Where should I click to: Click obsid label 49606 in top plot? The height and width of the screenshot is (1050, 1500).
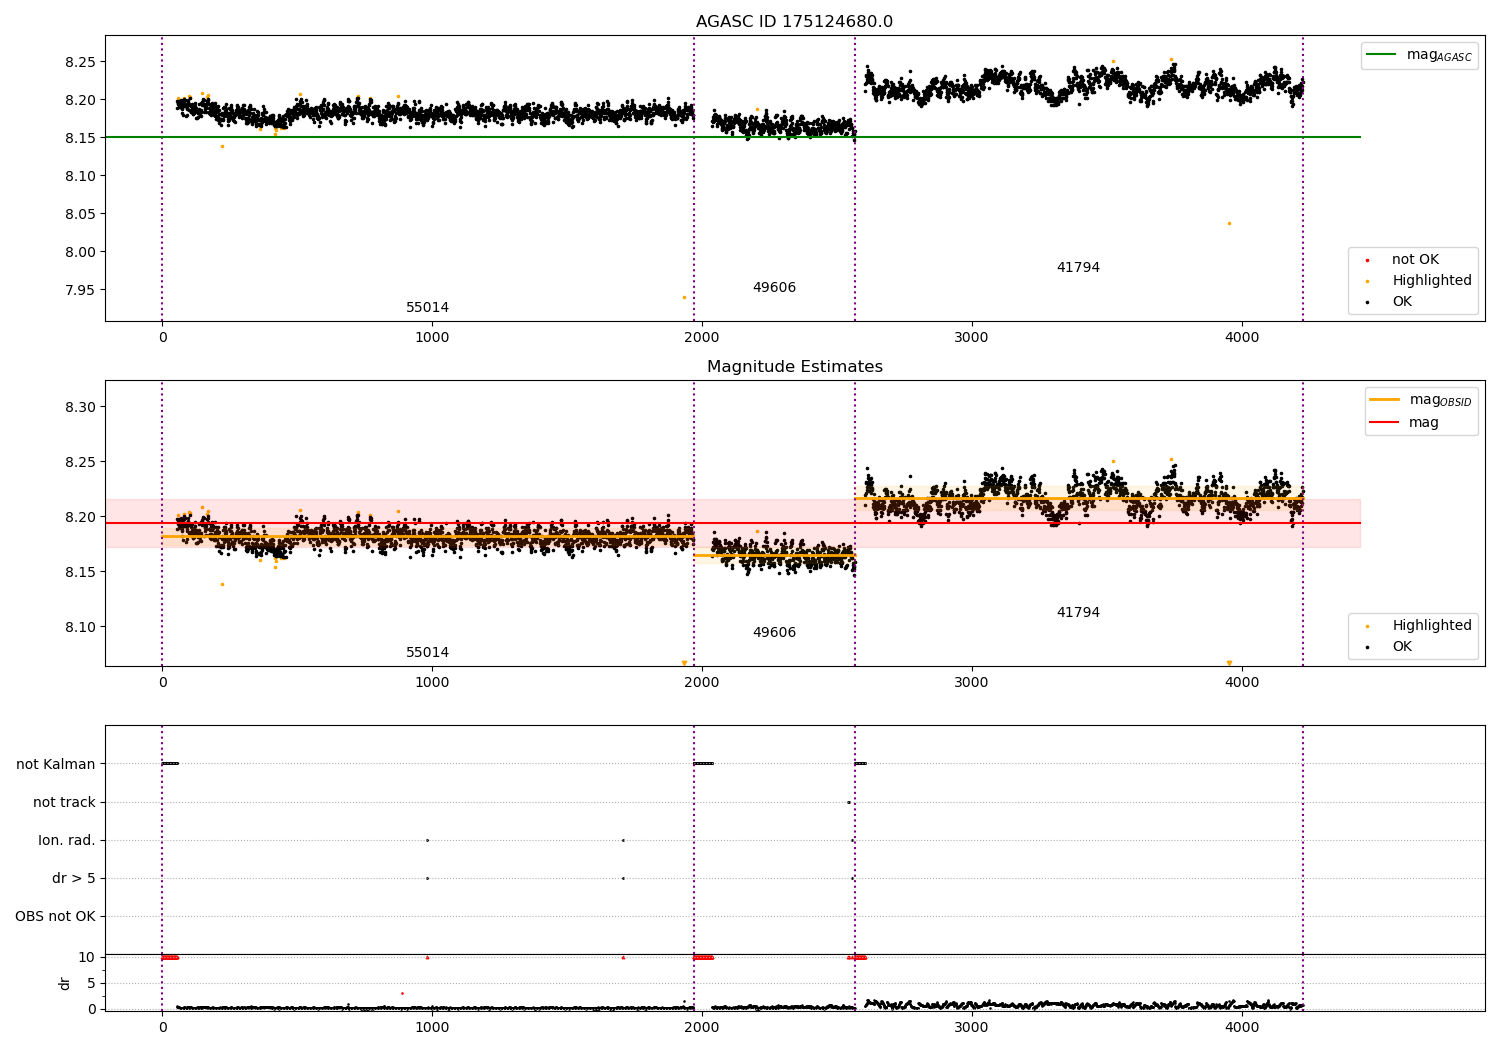pos(774,288)
